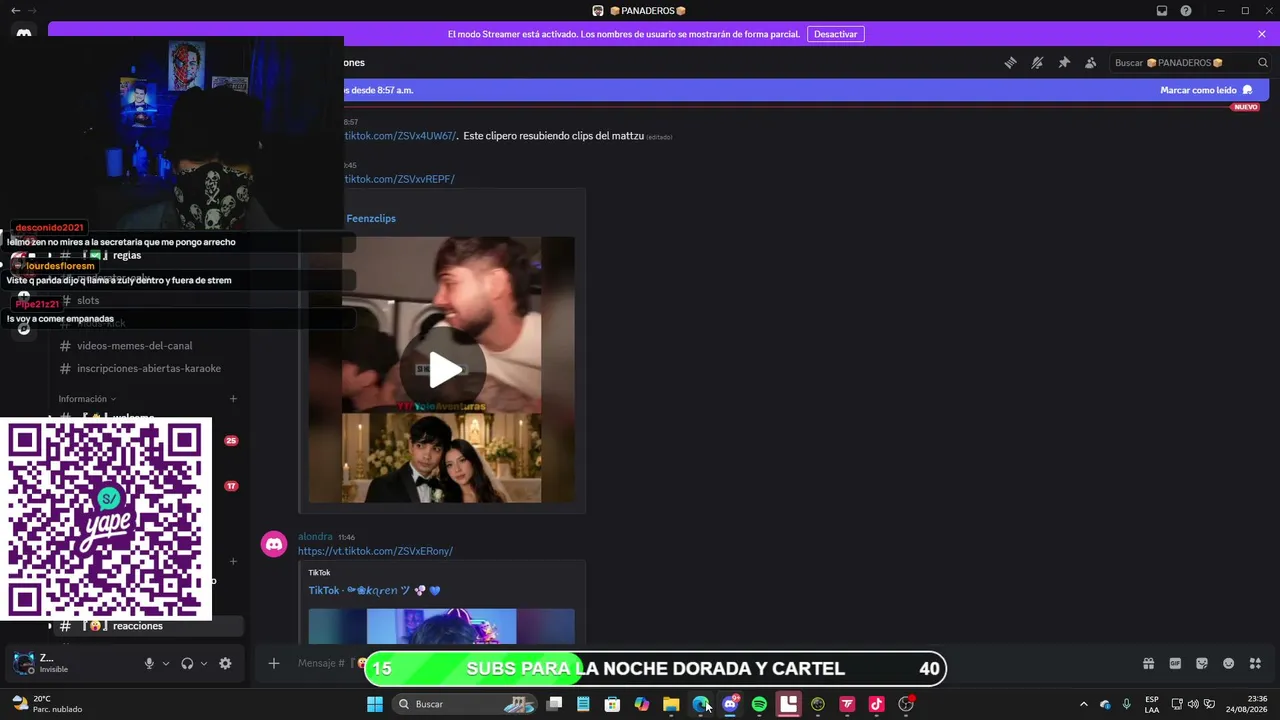
Task: Dismiss the Streamer mode banner
Action: coord(1262,34)
